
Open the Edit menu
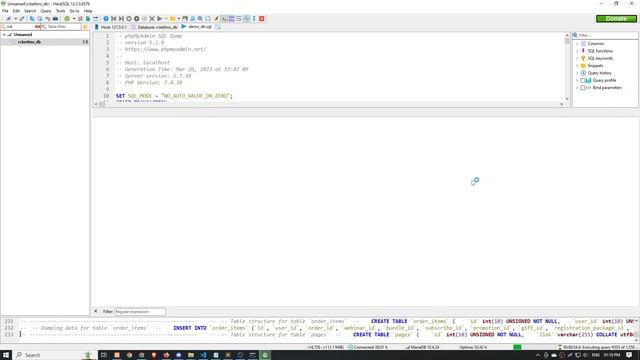[16, 11]
